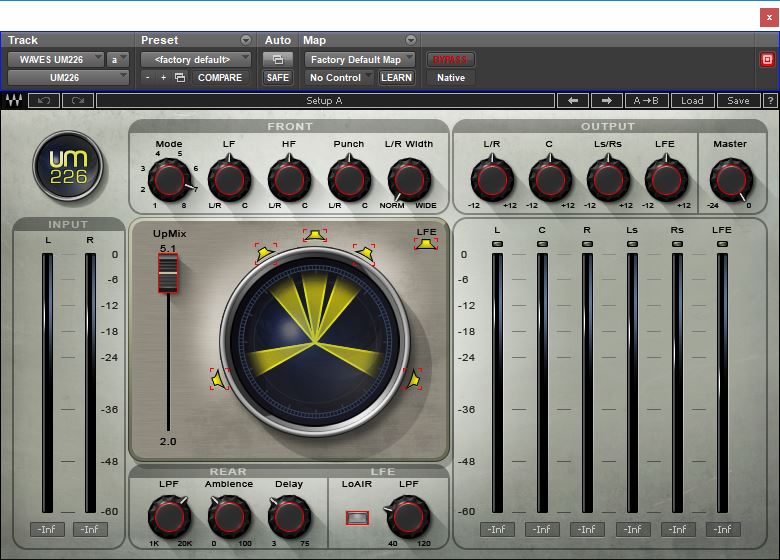Open the No Control dropdown
The image size is (780, 560).
pyautogui.click(x=339, y=78)
